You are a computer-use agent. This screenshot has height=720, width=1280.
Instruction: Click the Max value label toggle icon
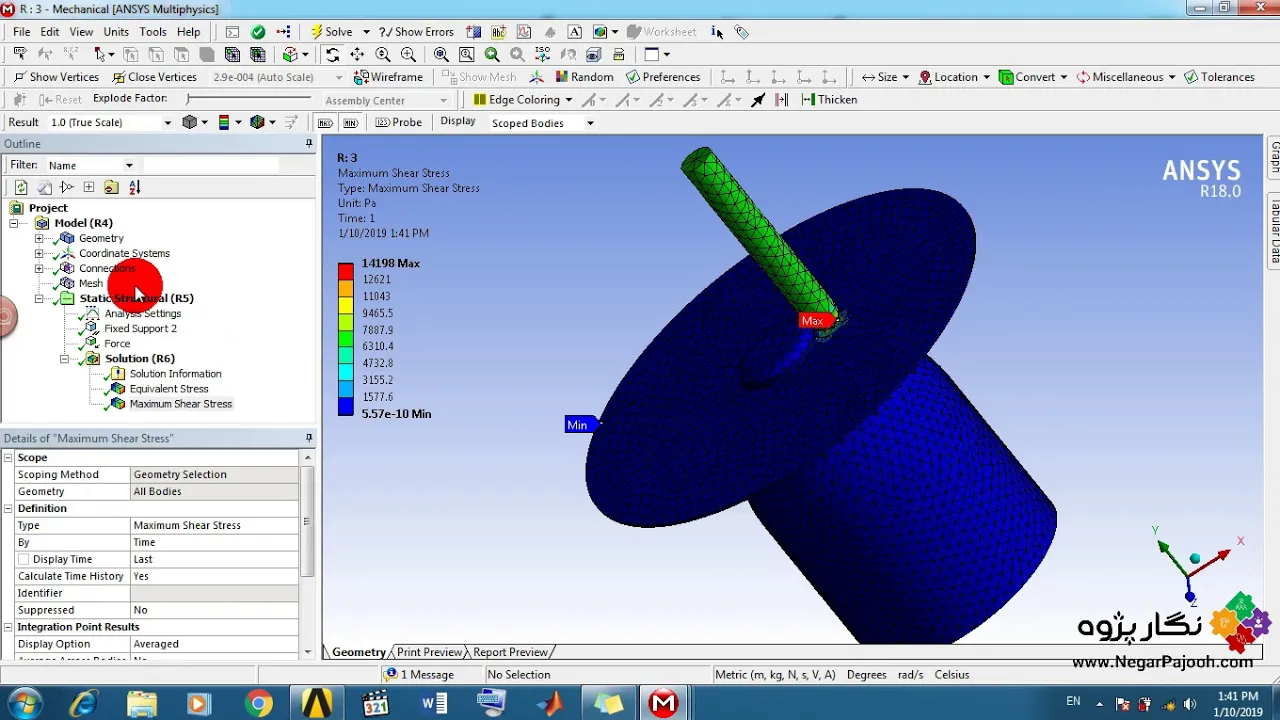coord(325,122)
